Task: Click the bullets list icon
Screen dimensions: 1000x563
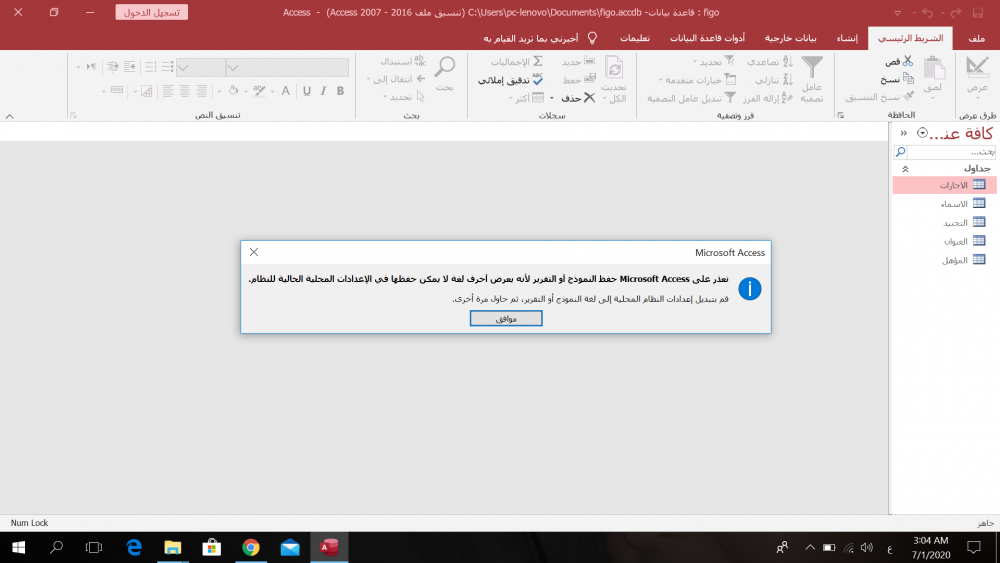Action: click(x=168, y=66)
